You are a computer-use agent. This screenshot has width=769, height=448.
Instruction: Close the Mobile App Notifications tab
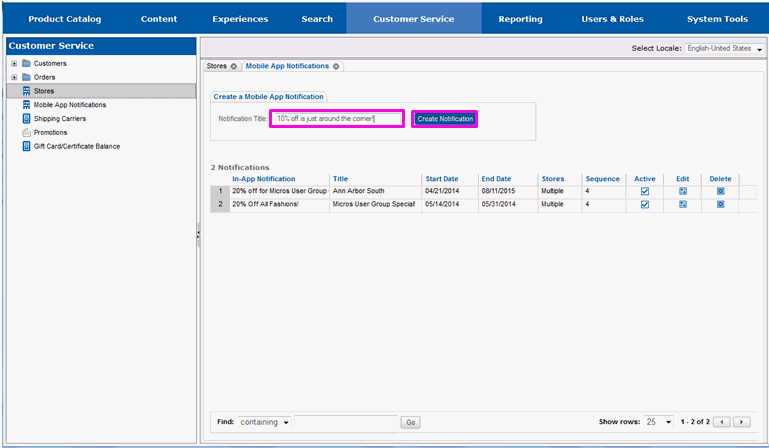[336, 66]
